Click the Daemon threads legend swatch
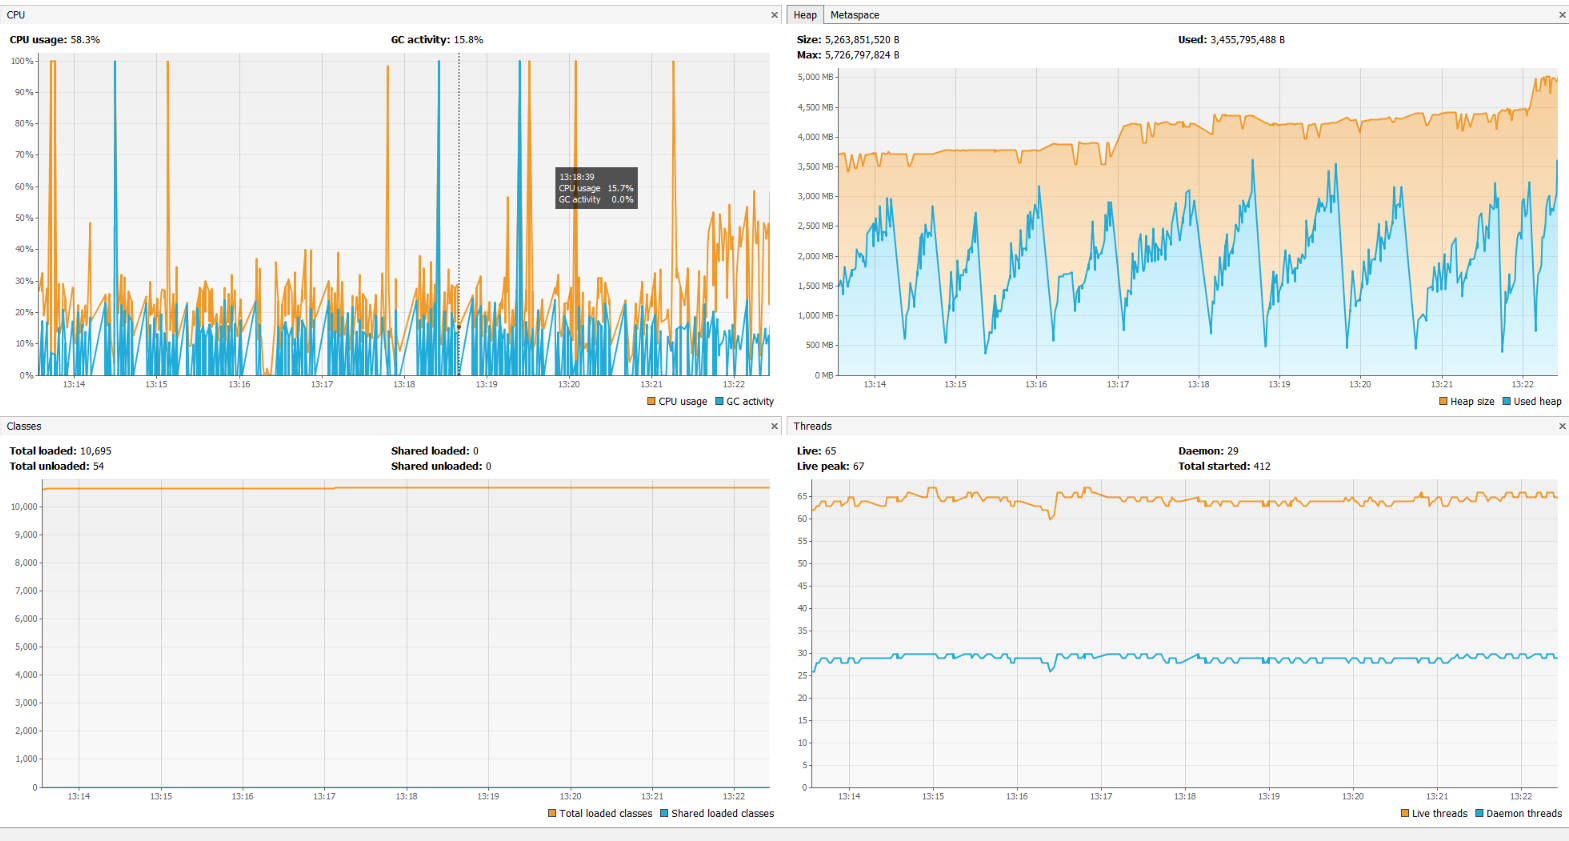The width and height of the screenshot is (1569, 841). pos(1479,814)
